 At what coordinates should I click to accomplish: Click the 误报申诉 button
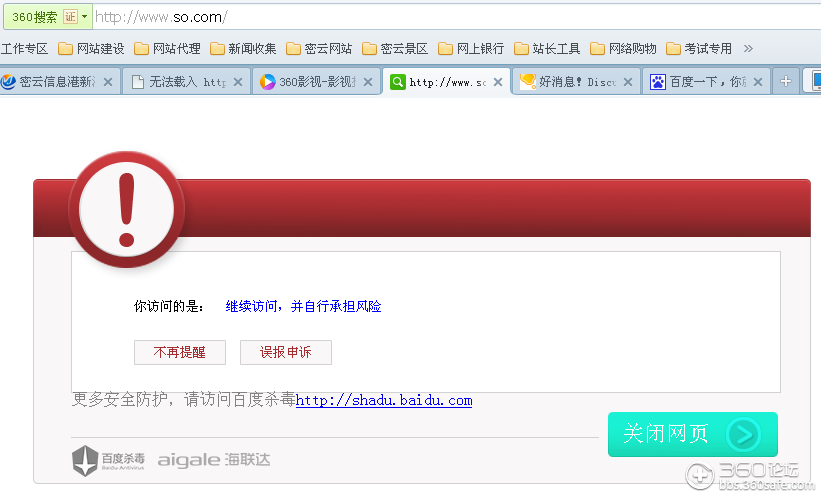click(286, 352)
